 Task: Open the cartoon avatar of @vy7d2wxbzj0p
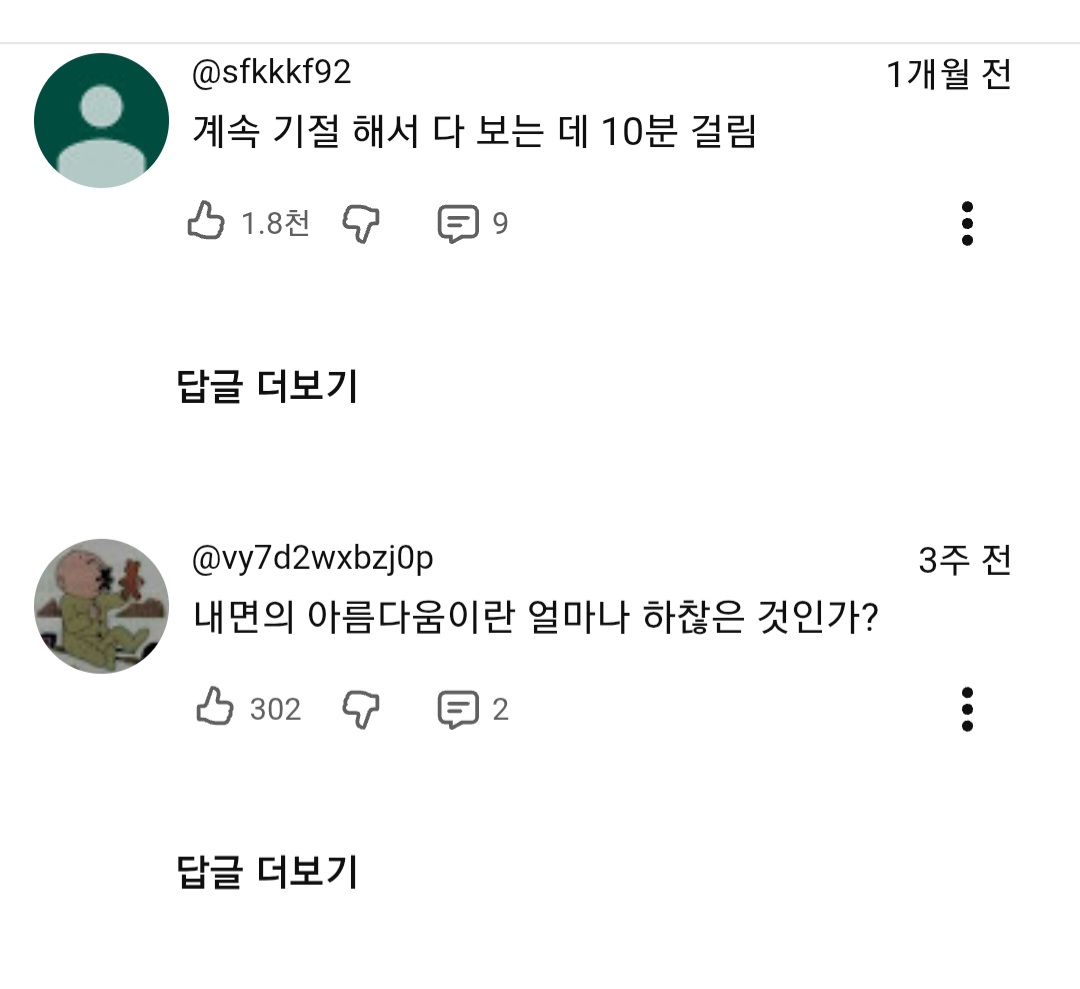[101, 606]
